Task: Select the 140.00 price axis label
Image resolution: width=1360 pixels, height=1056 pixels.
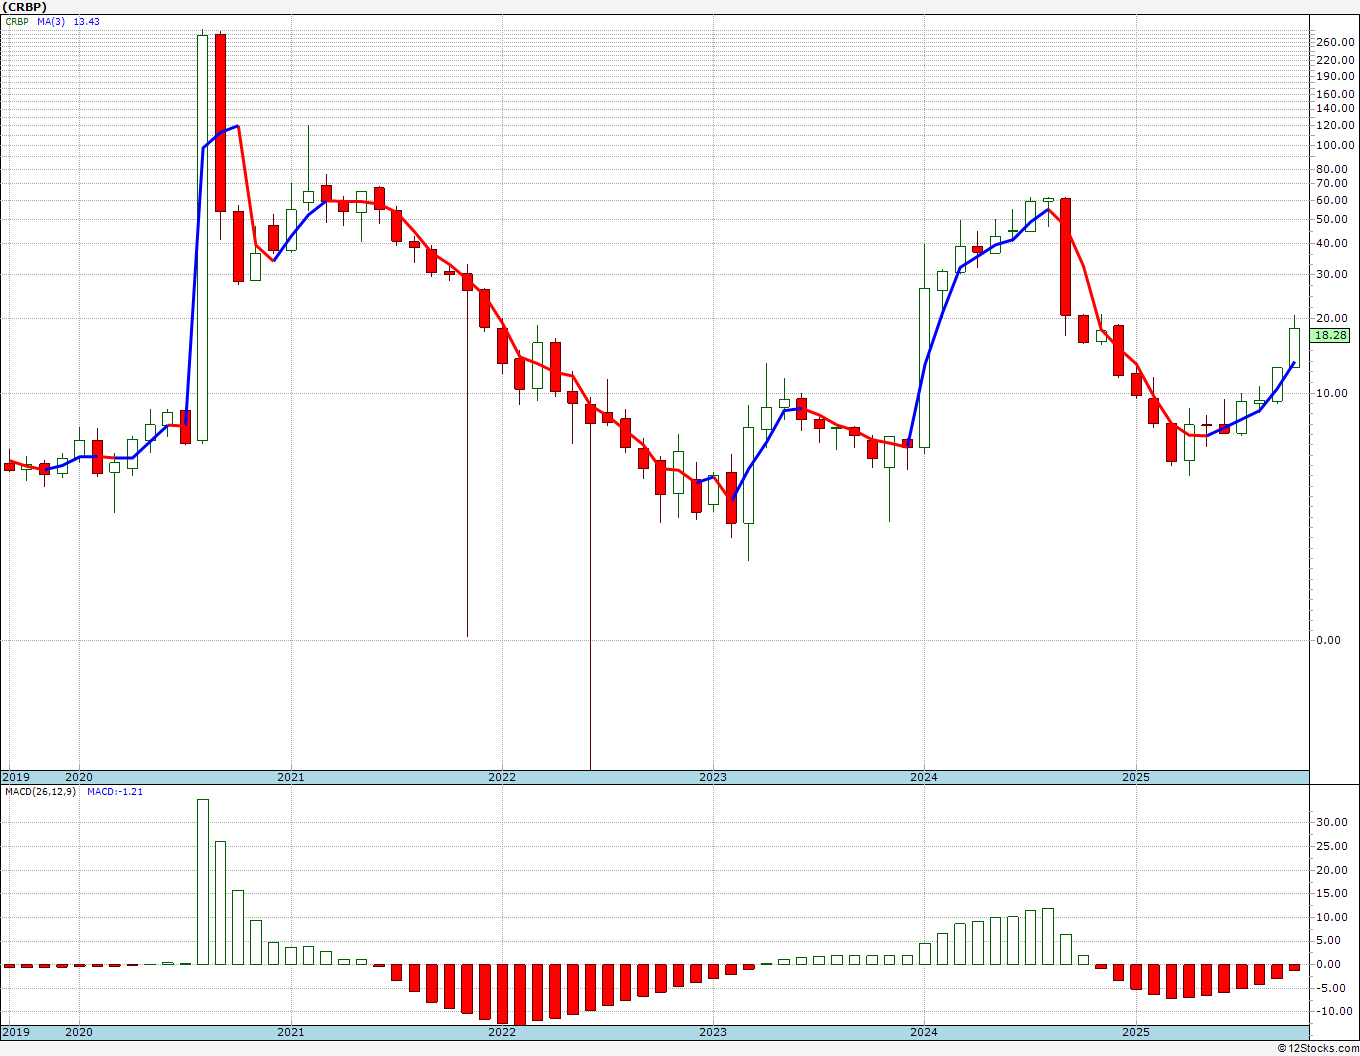Action: [1334, 109]
